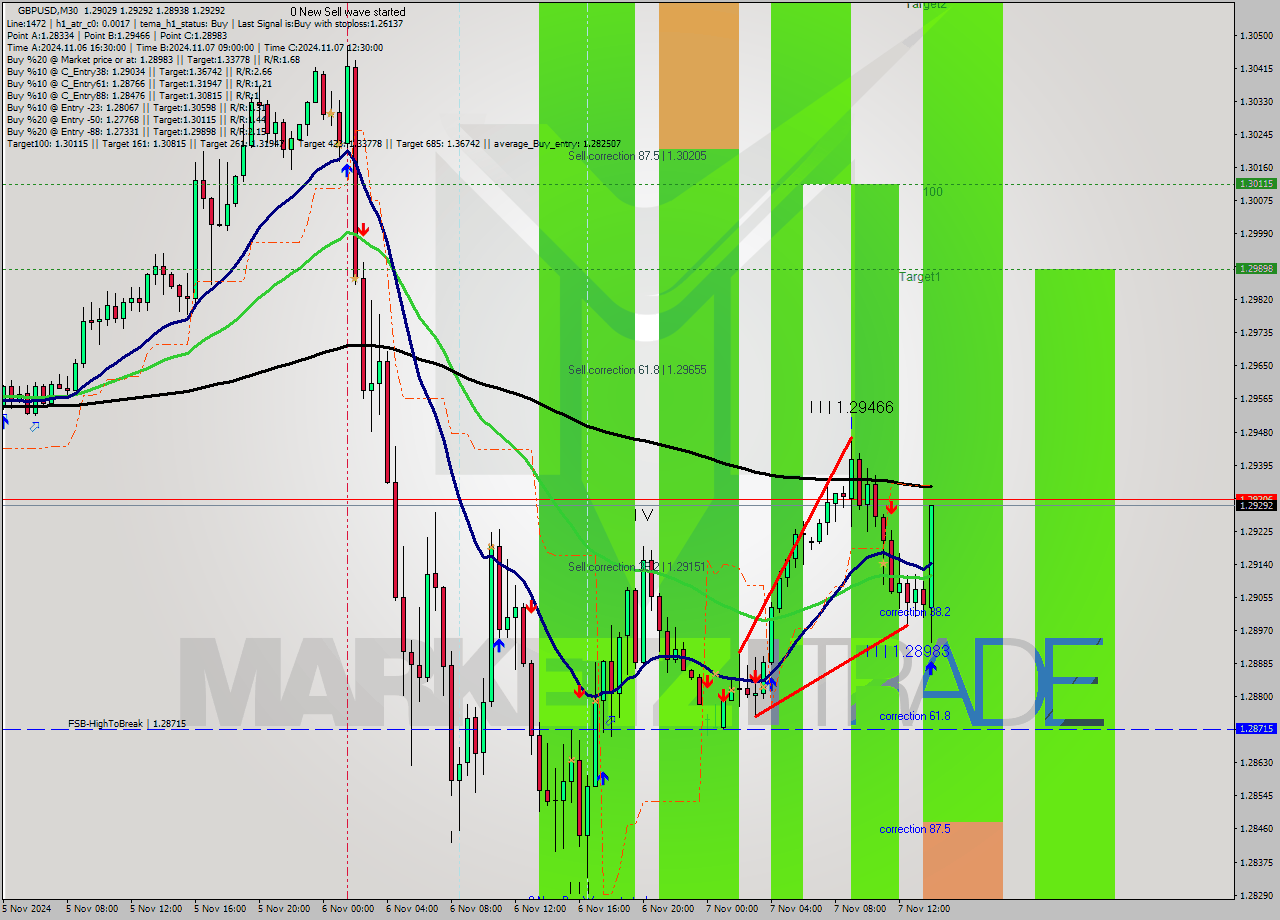
Task: Click the red down arrow after the 1.29466 peak
Action: (891, 508)
